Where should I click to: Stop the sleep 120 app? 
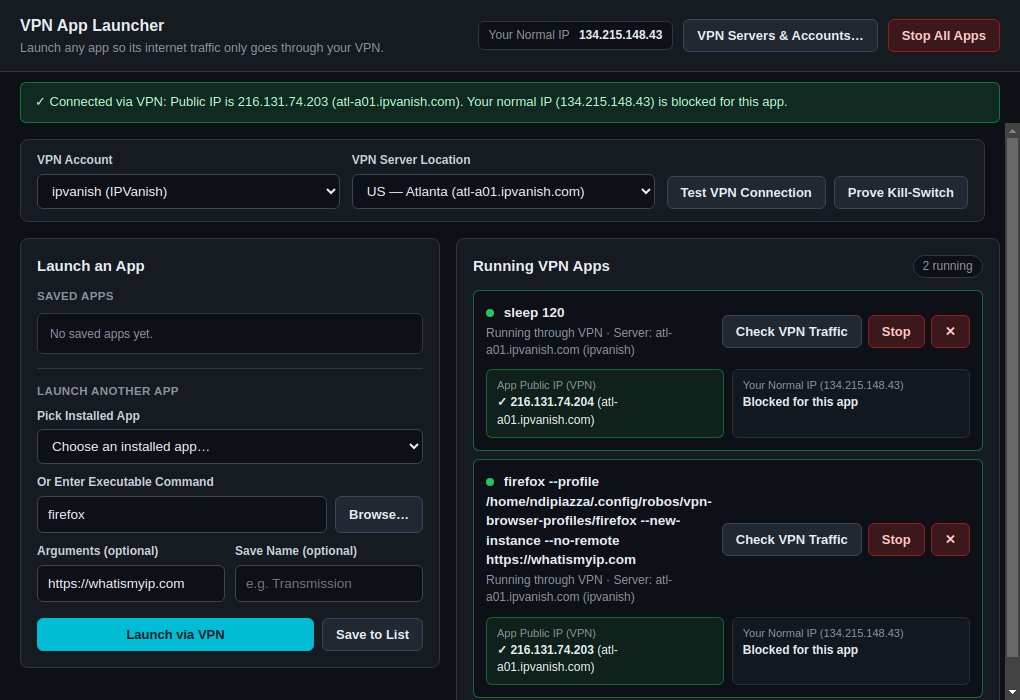[x=896, y=332]
